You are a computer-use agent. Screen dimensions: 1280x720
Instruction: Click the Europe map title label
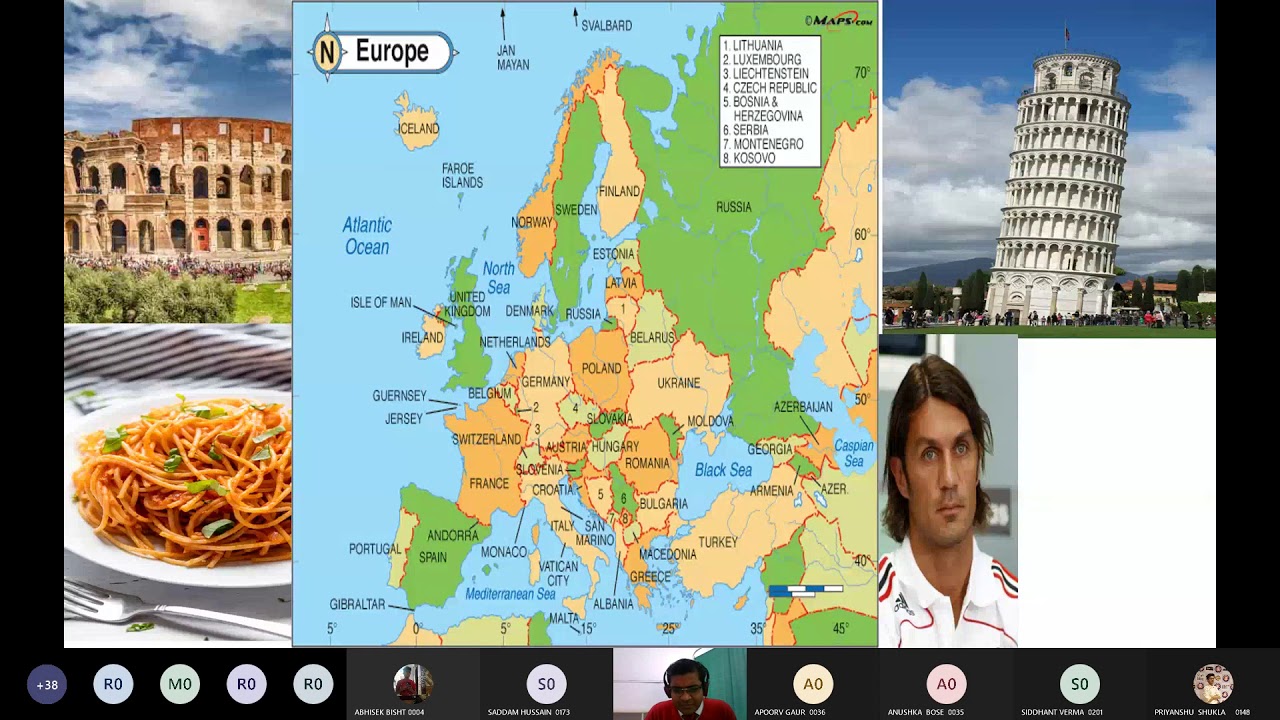(392, 52)
